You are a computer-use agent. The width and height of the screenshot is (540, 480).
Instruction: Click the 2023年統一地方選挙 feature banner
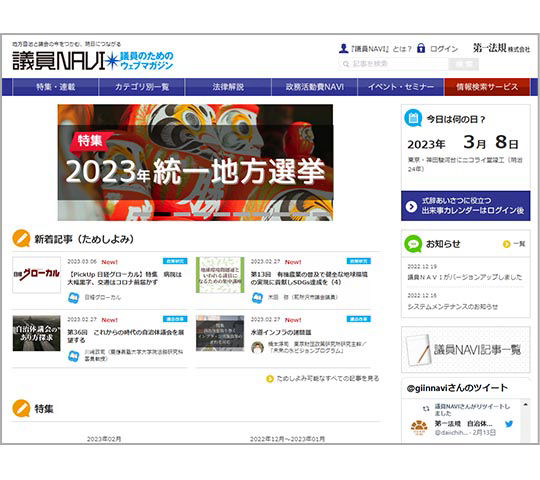pos(195,163)
